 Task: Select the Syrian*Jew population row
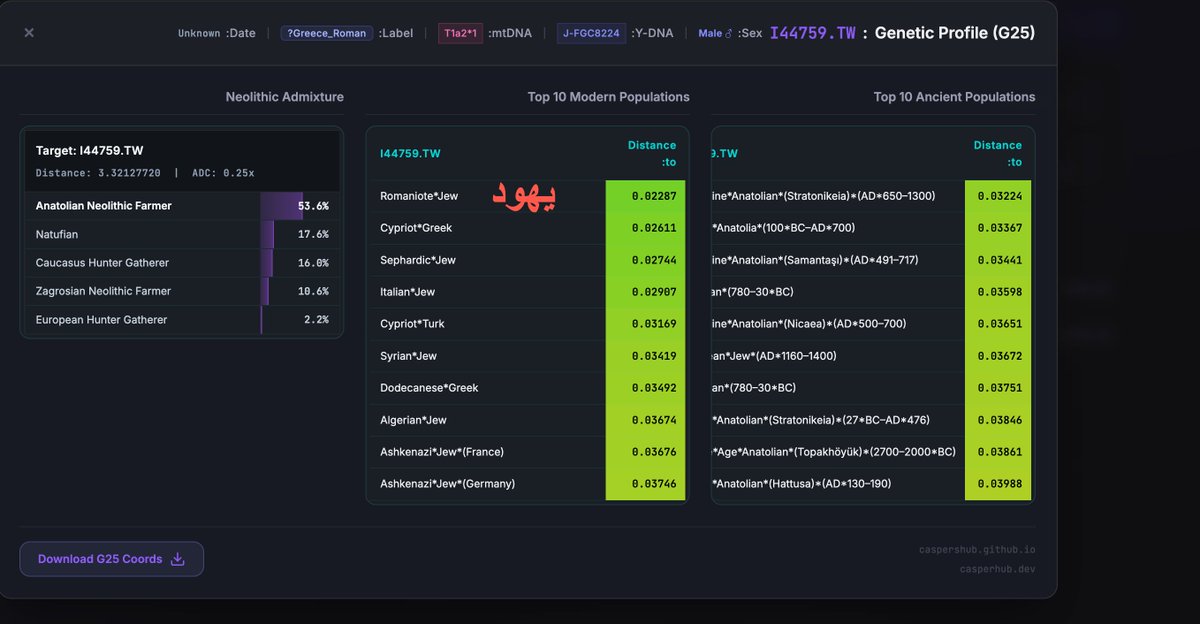tap(527, 356)
